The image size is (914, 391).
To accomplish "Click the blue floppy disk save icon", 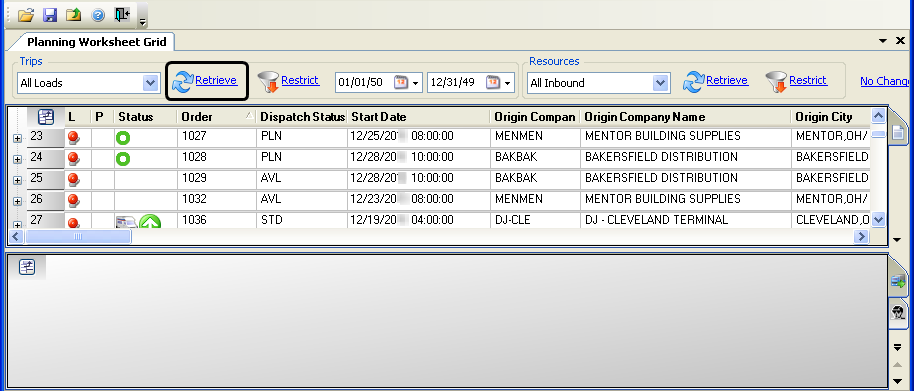I will (50, 15).
